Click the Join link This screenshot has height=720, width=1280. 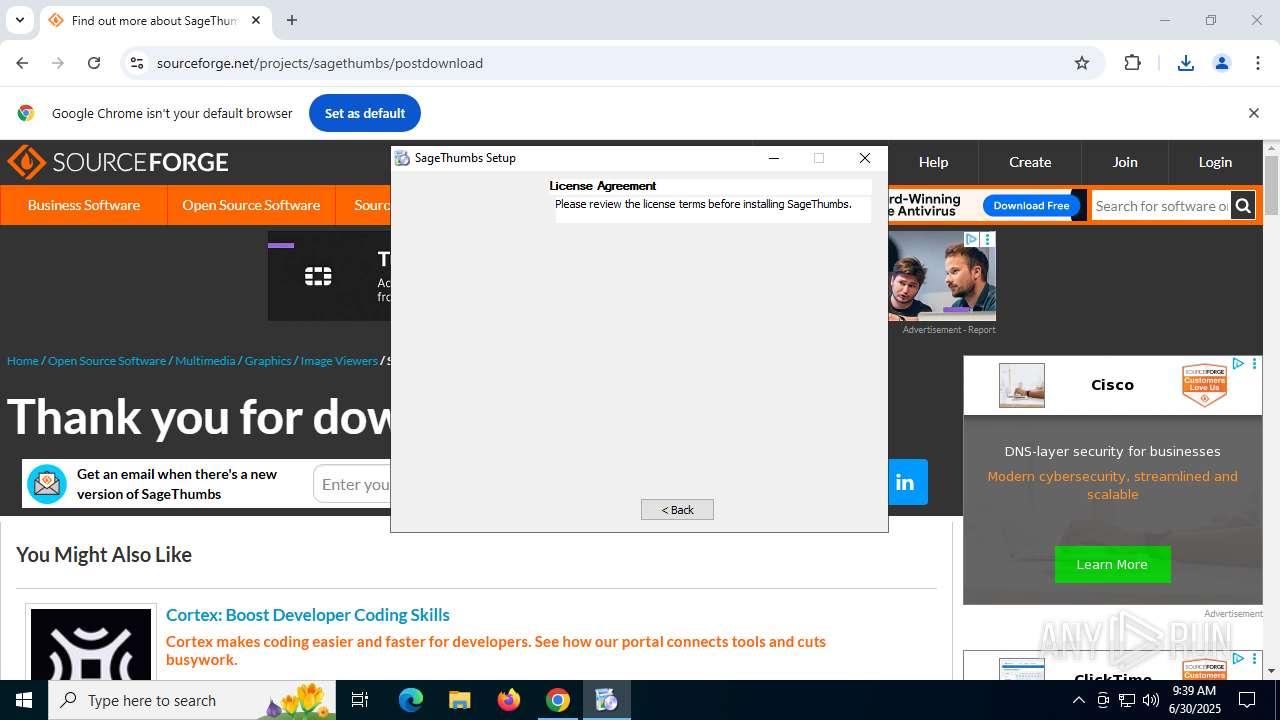(x=1125, y=162)
